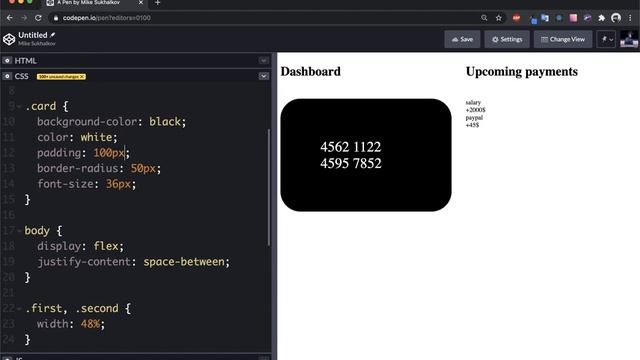640x360 pixels.
Task: Collapse the body rule fold arrow
Action: coord(19,231)
